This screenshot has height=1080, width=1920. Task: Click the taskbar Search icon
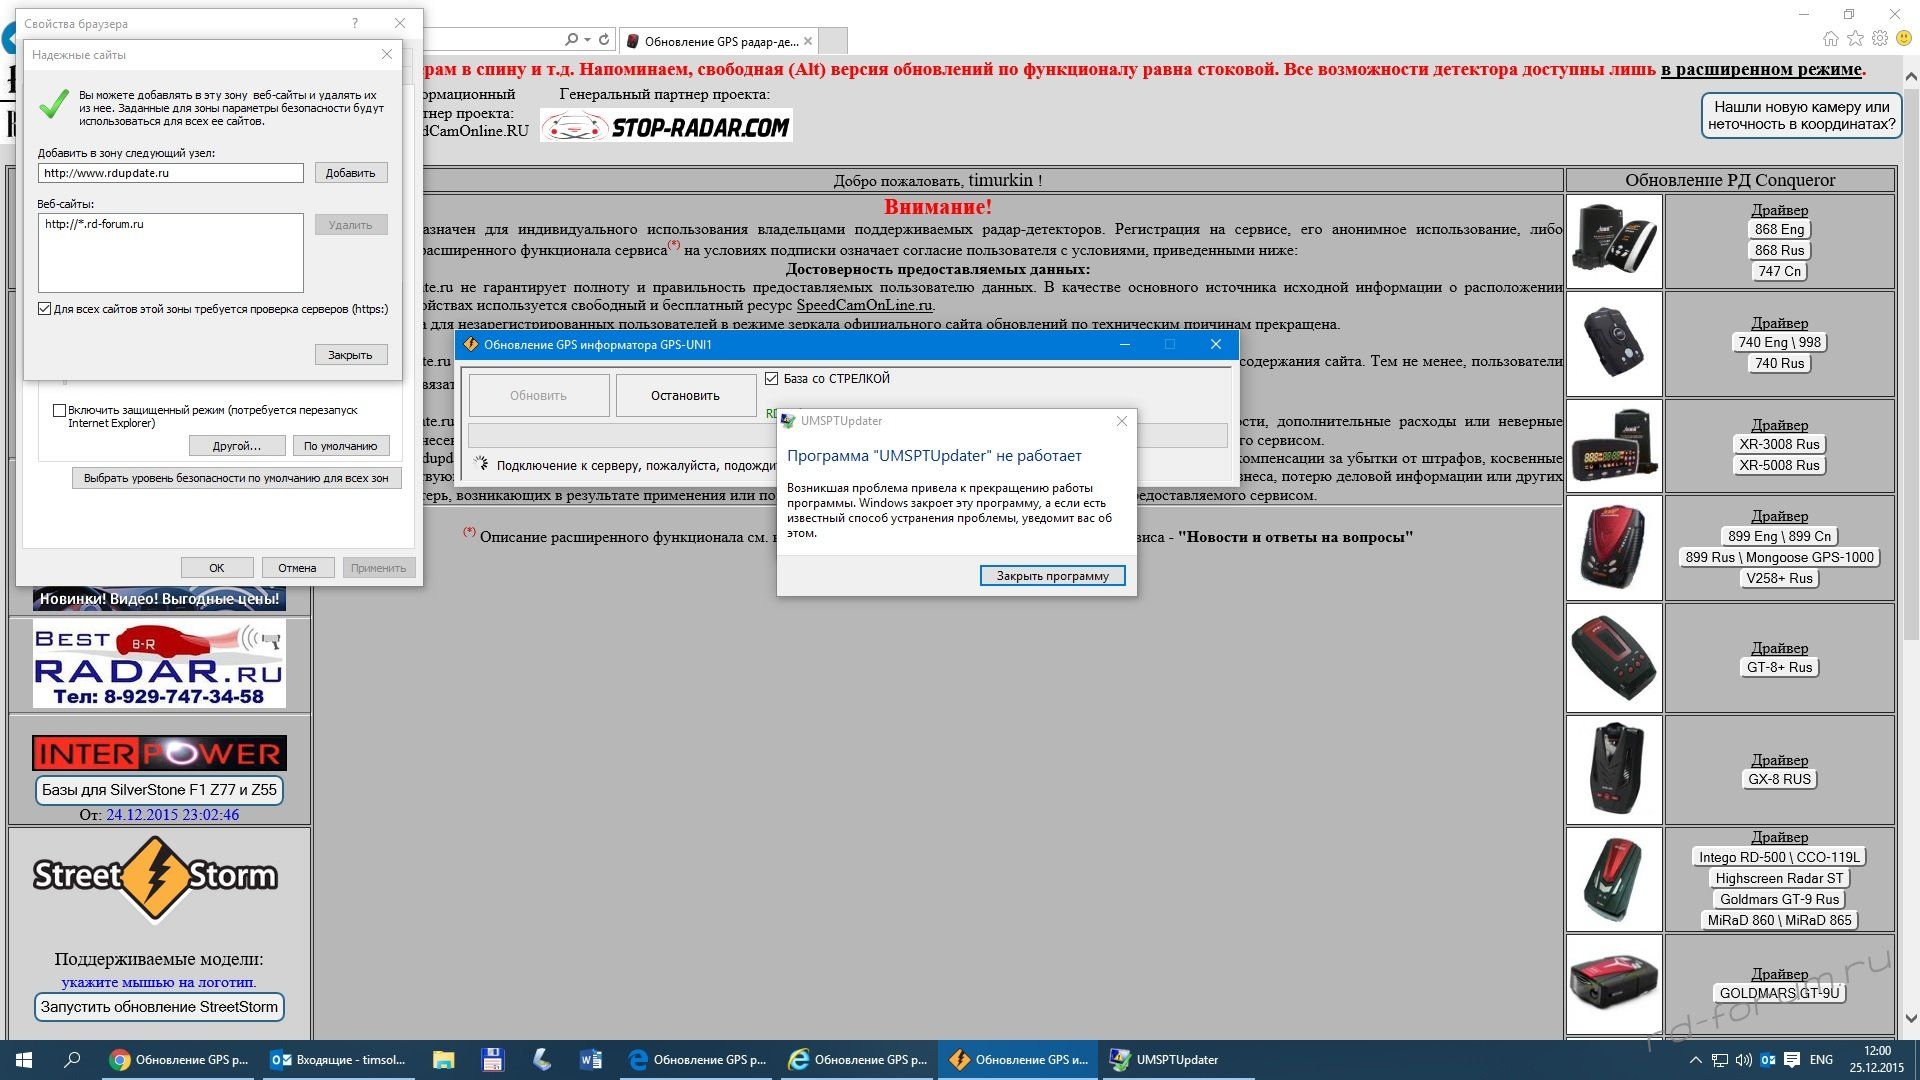(x=72, y=1060)
